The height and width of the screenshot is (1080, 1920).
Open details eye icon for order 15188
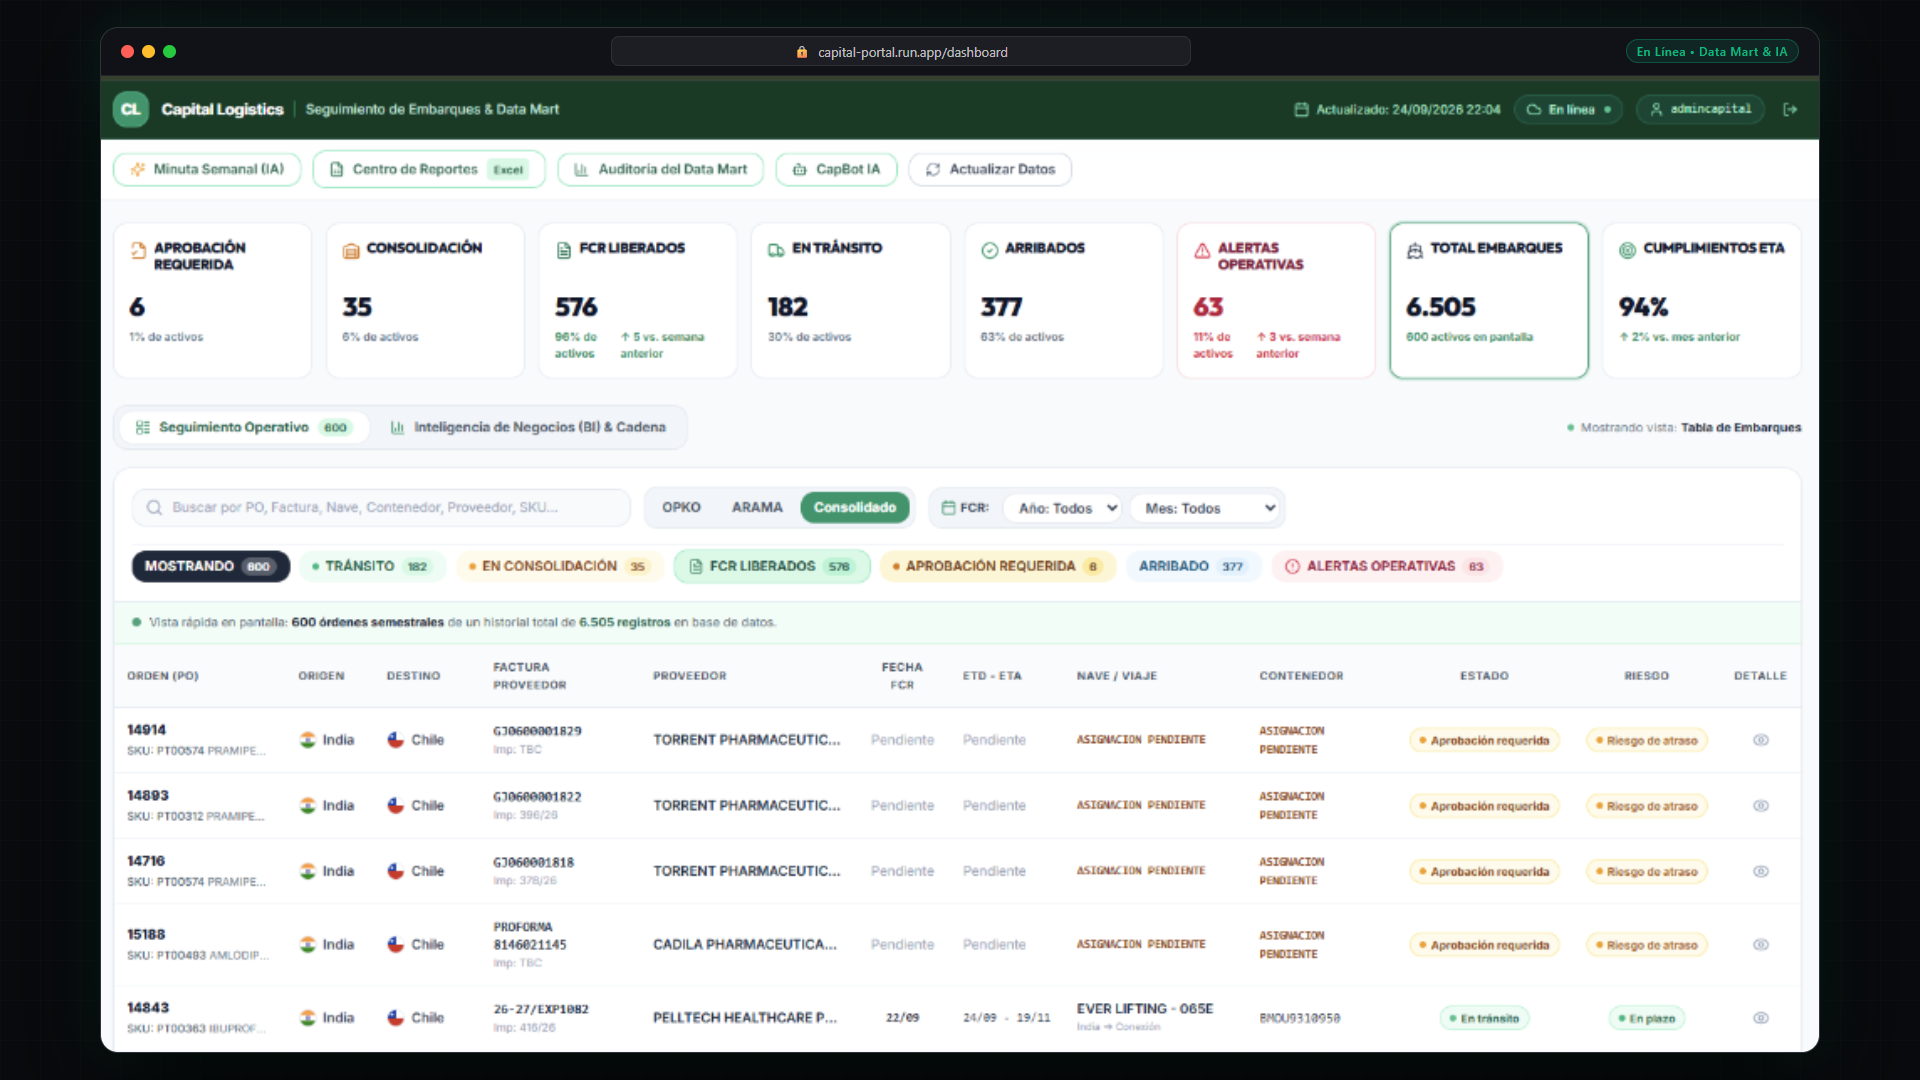coord(1761,945)
